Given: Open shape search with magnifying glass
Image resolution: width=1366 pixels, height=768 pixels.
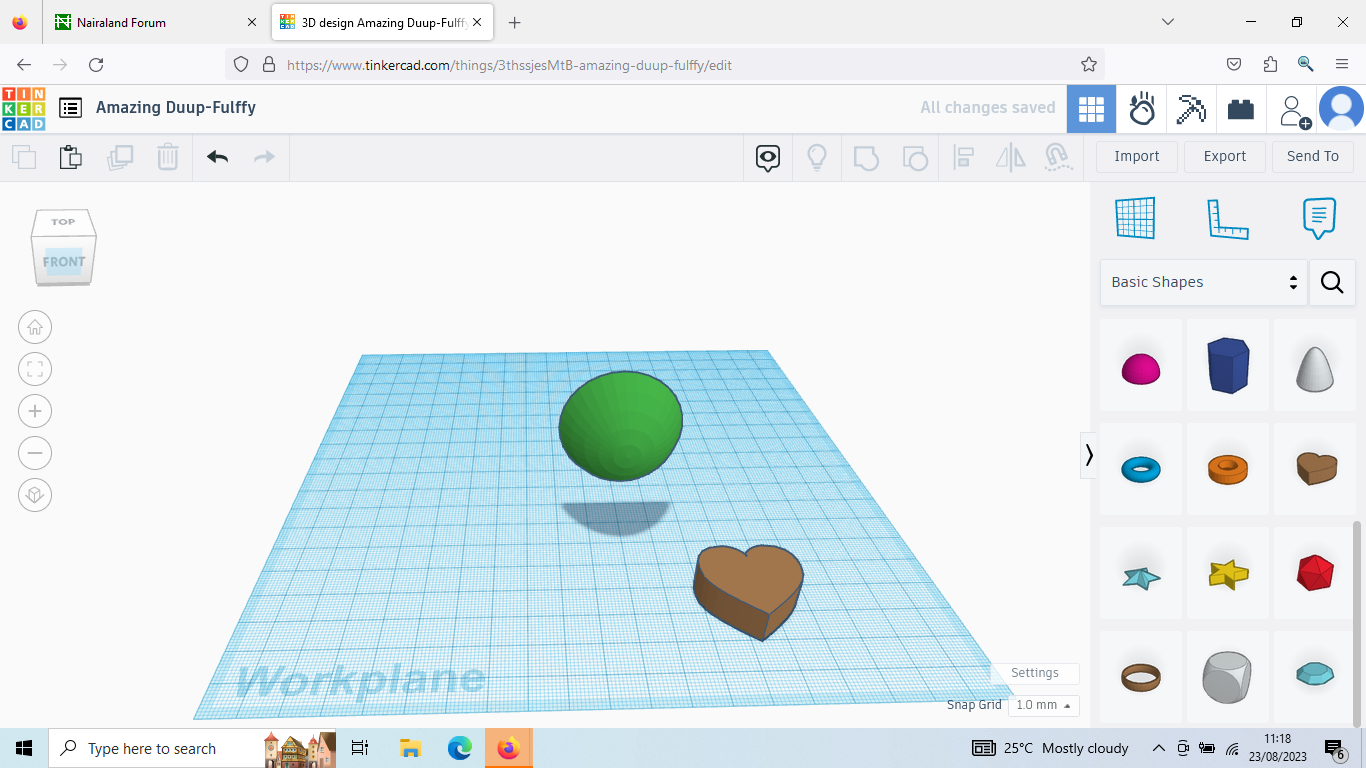Looking at the screenshot, I should pyautogui.click(x=1332, y=282).
